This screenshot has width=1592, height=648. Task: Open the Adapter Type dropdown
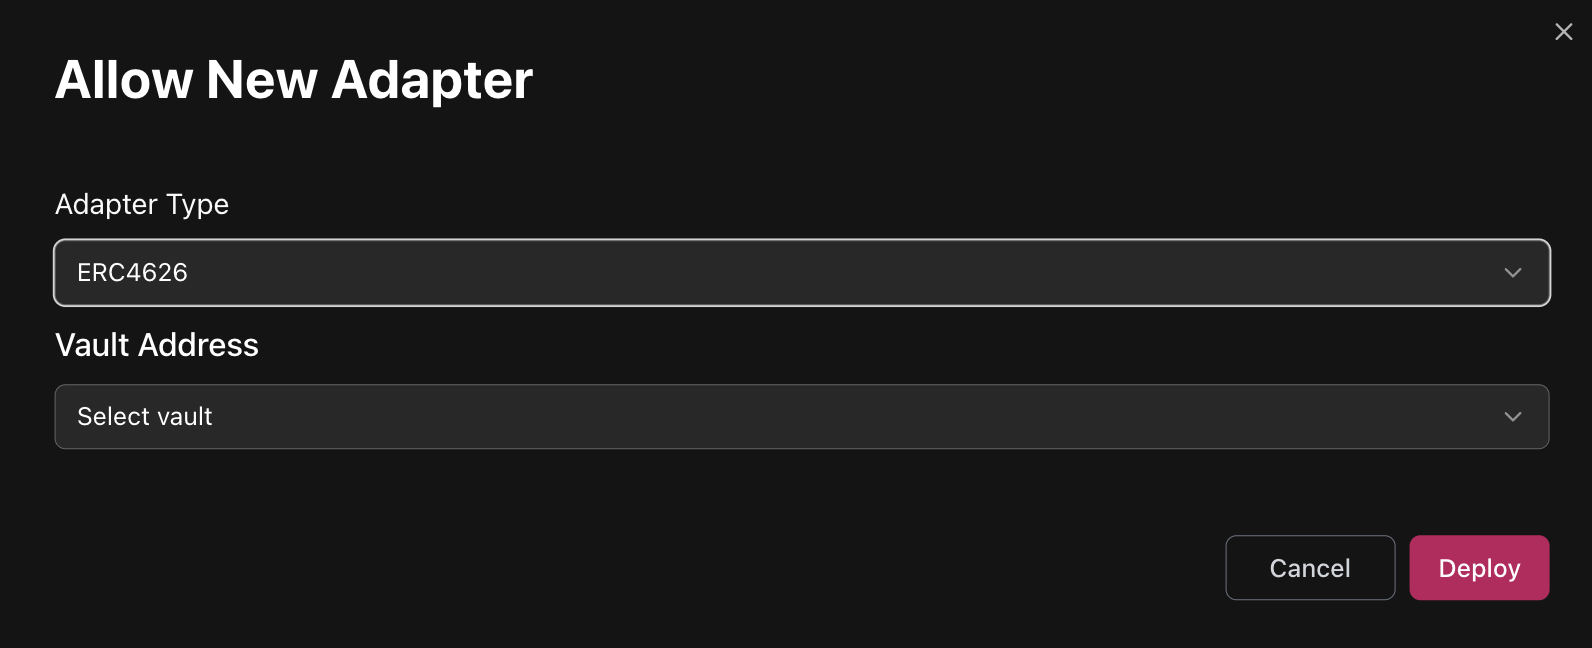pos(801,272)
